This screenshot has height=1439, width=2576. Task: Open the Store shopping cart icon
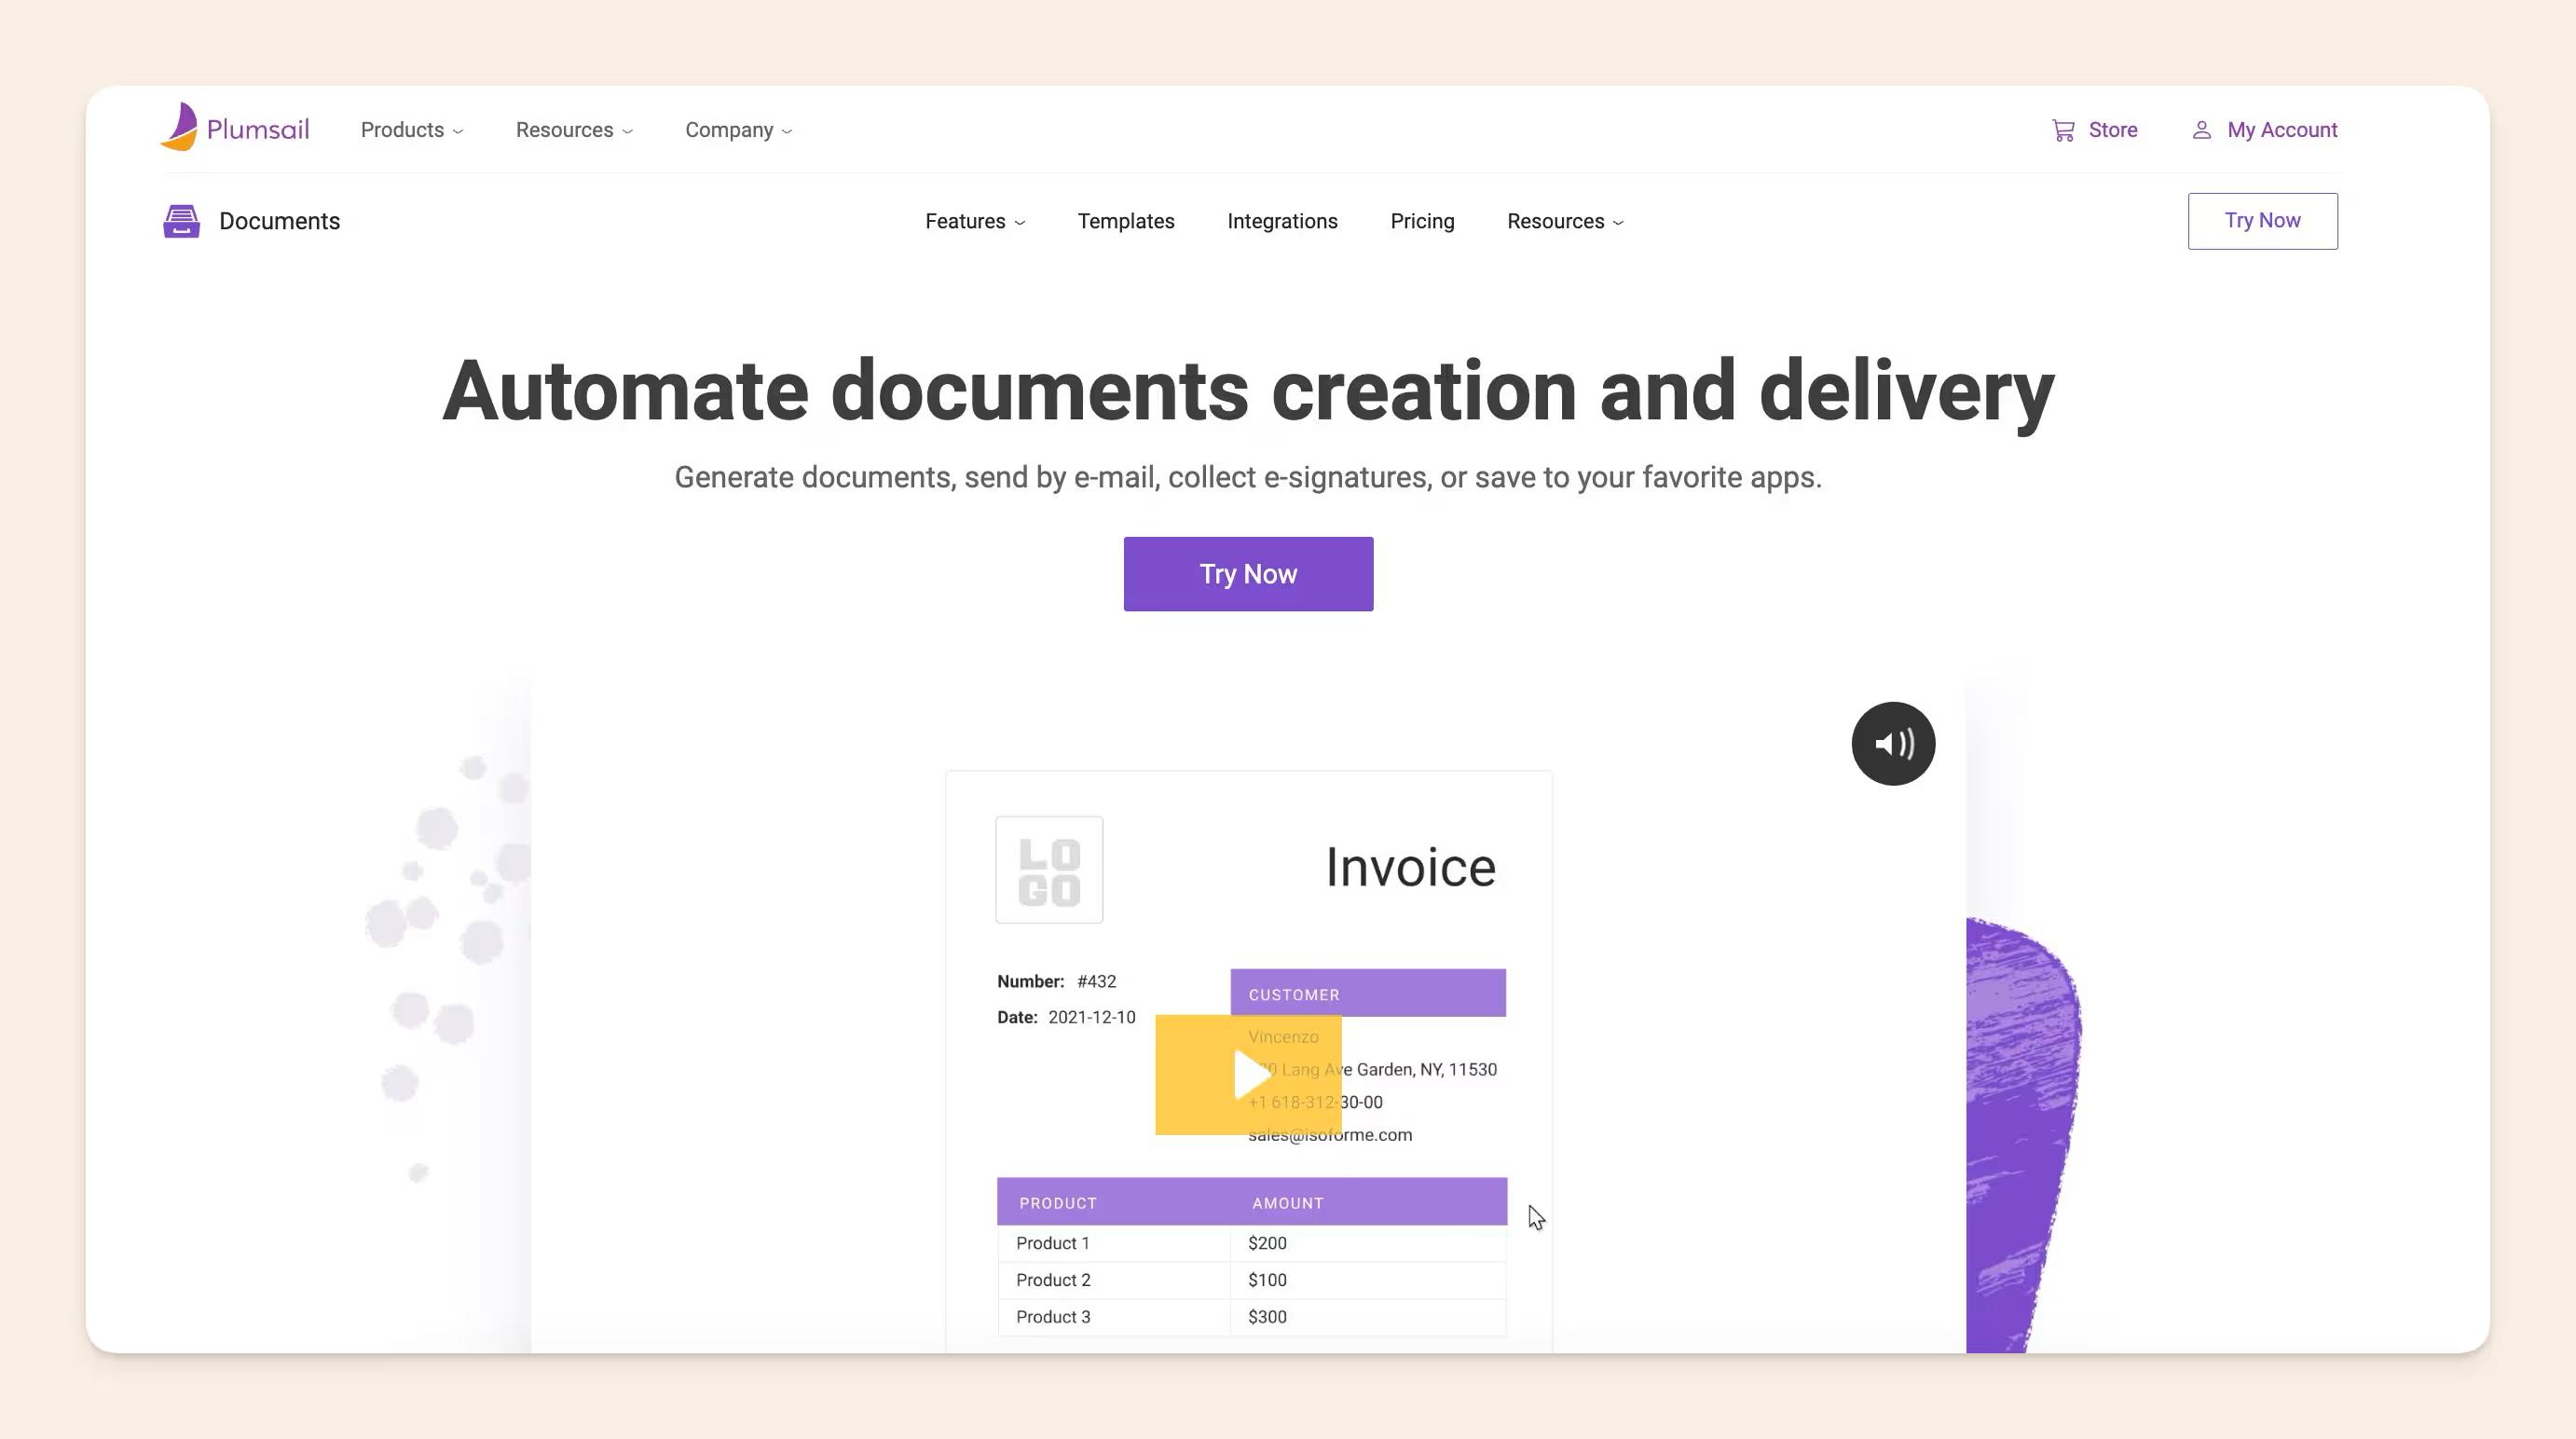[2063, 130]
